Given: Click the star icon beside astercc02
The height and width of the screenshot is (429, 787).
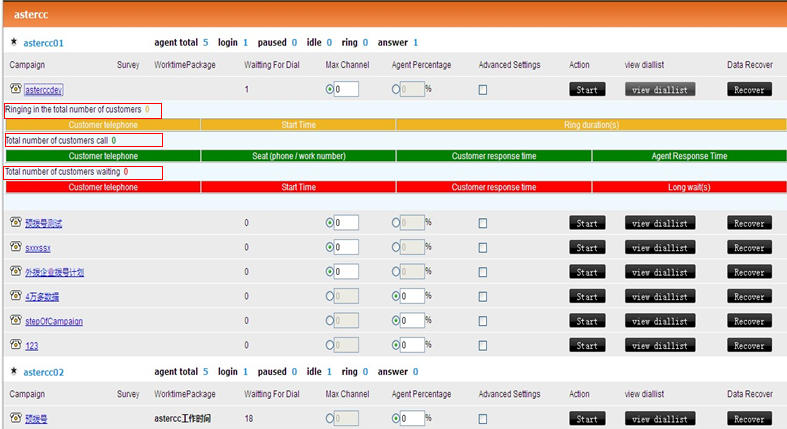Looking at the screenshot, I should pyautogui.click(x=13, y=371).
